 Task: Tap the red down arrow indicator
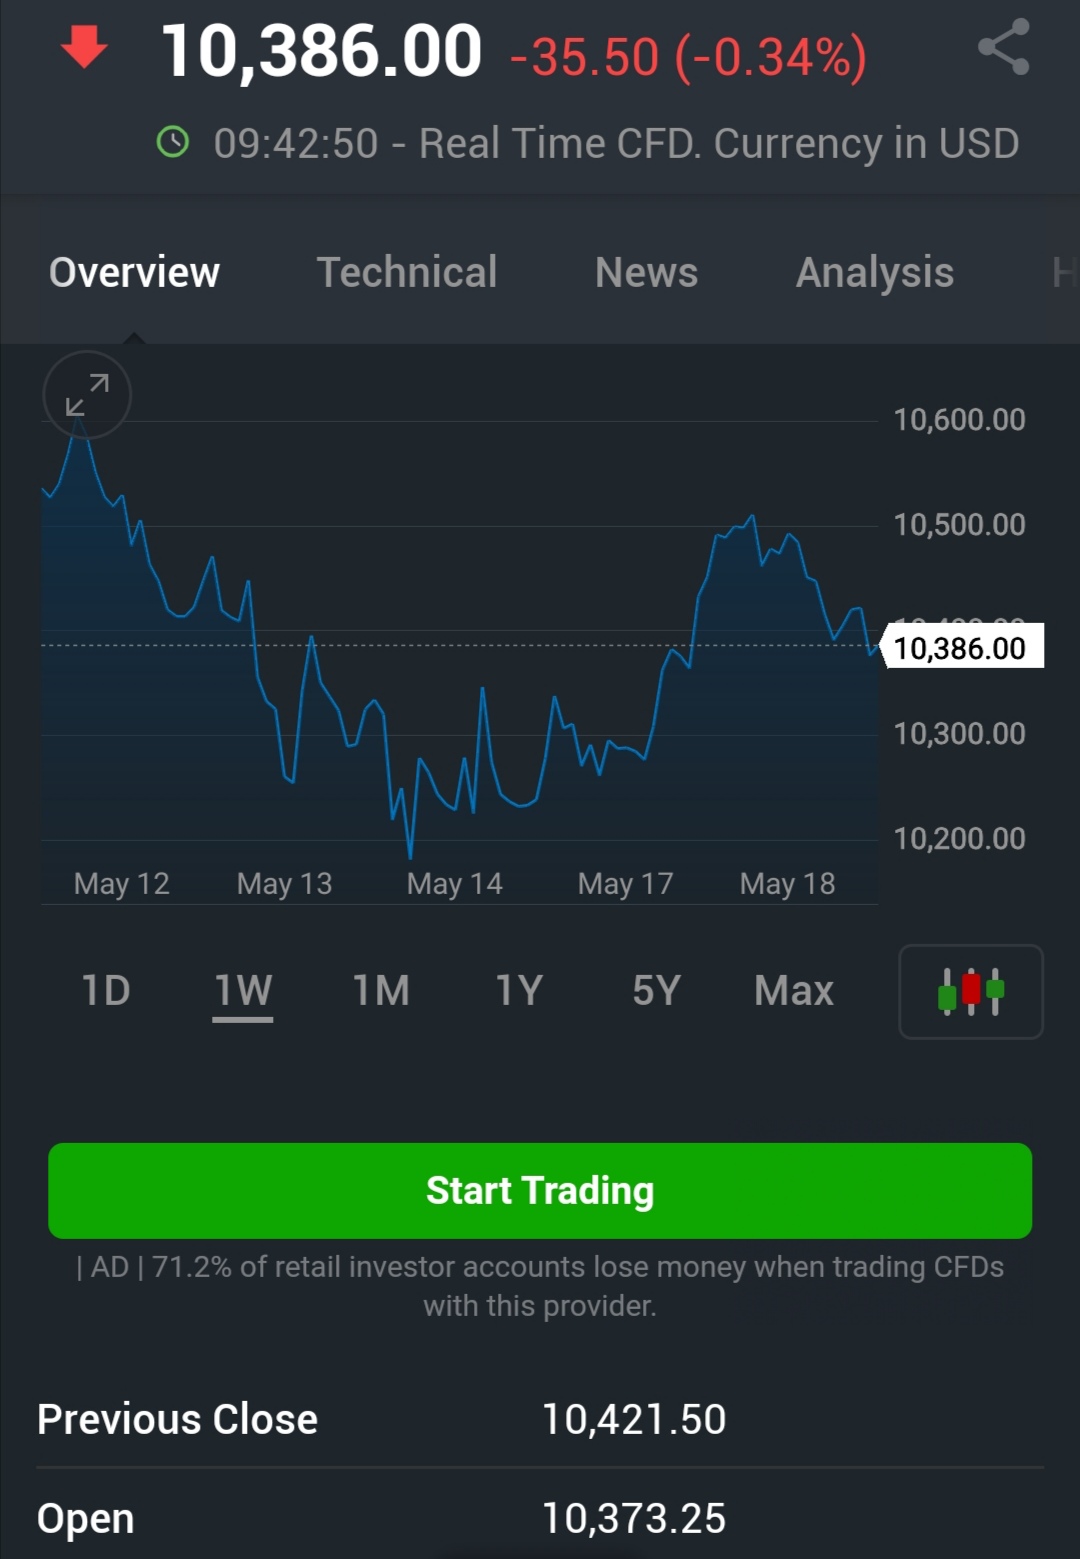pos(84,48)
